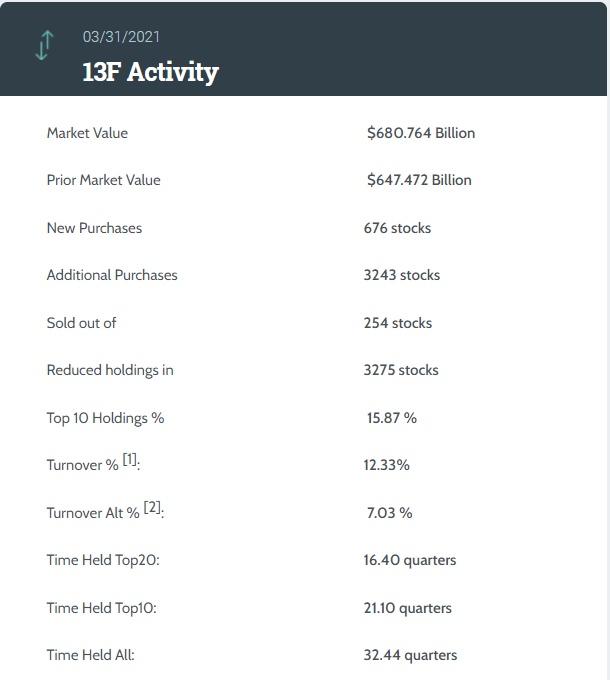Image resolution: width=610 pixels, height=680 pixels.
Task: Select the Sold out of label
Action: click(x=82, y=323)
